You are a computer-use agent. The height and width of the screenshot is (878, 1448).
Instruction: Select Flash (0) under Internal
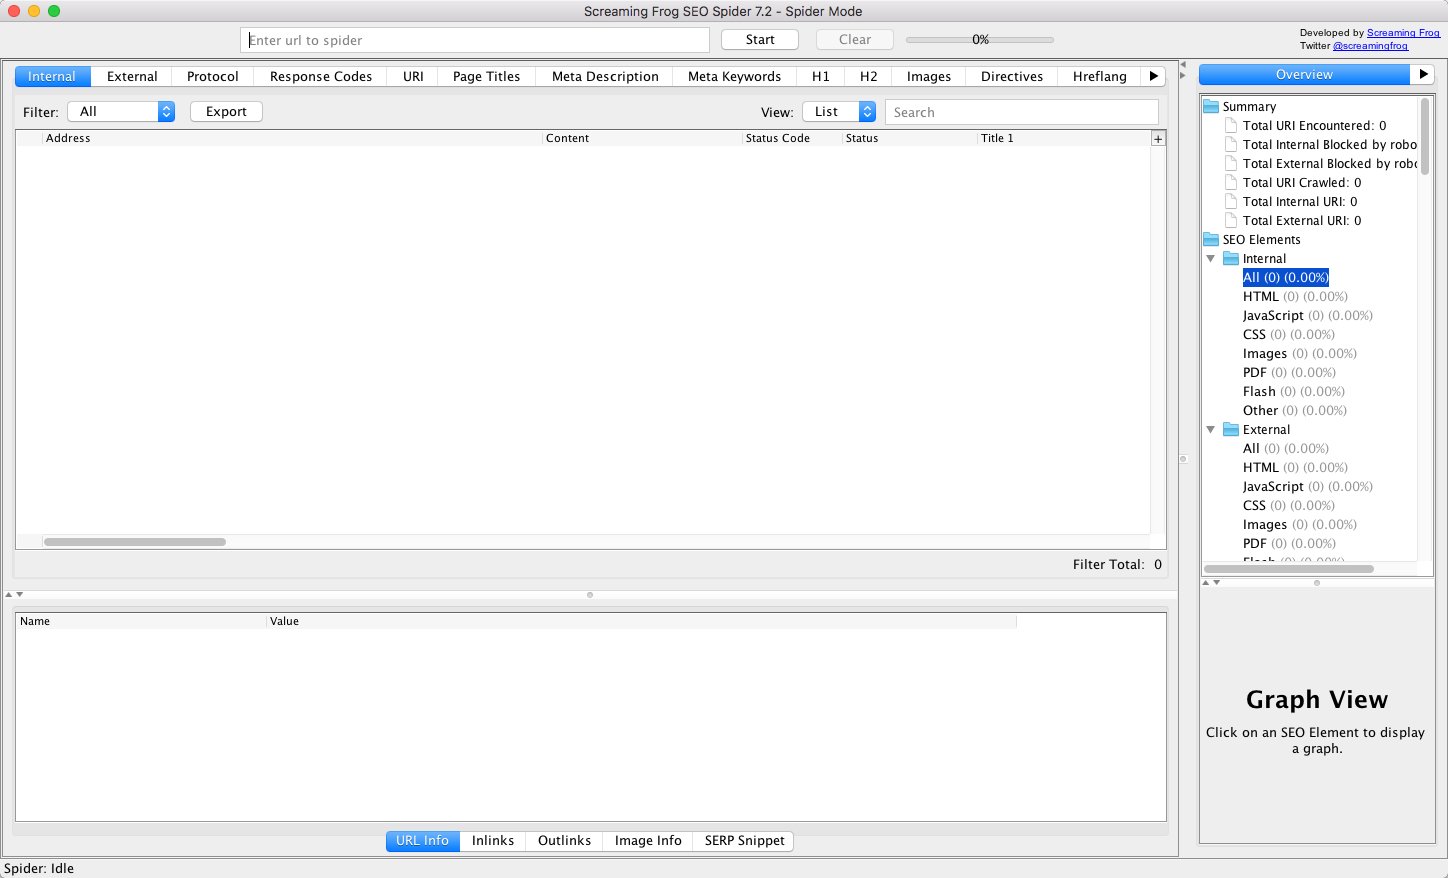pyautogui.click(x=1294, y=392)
